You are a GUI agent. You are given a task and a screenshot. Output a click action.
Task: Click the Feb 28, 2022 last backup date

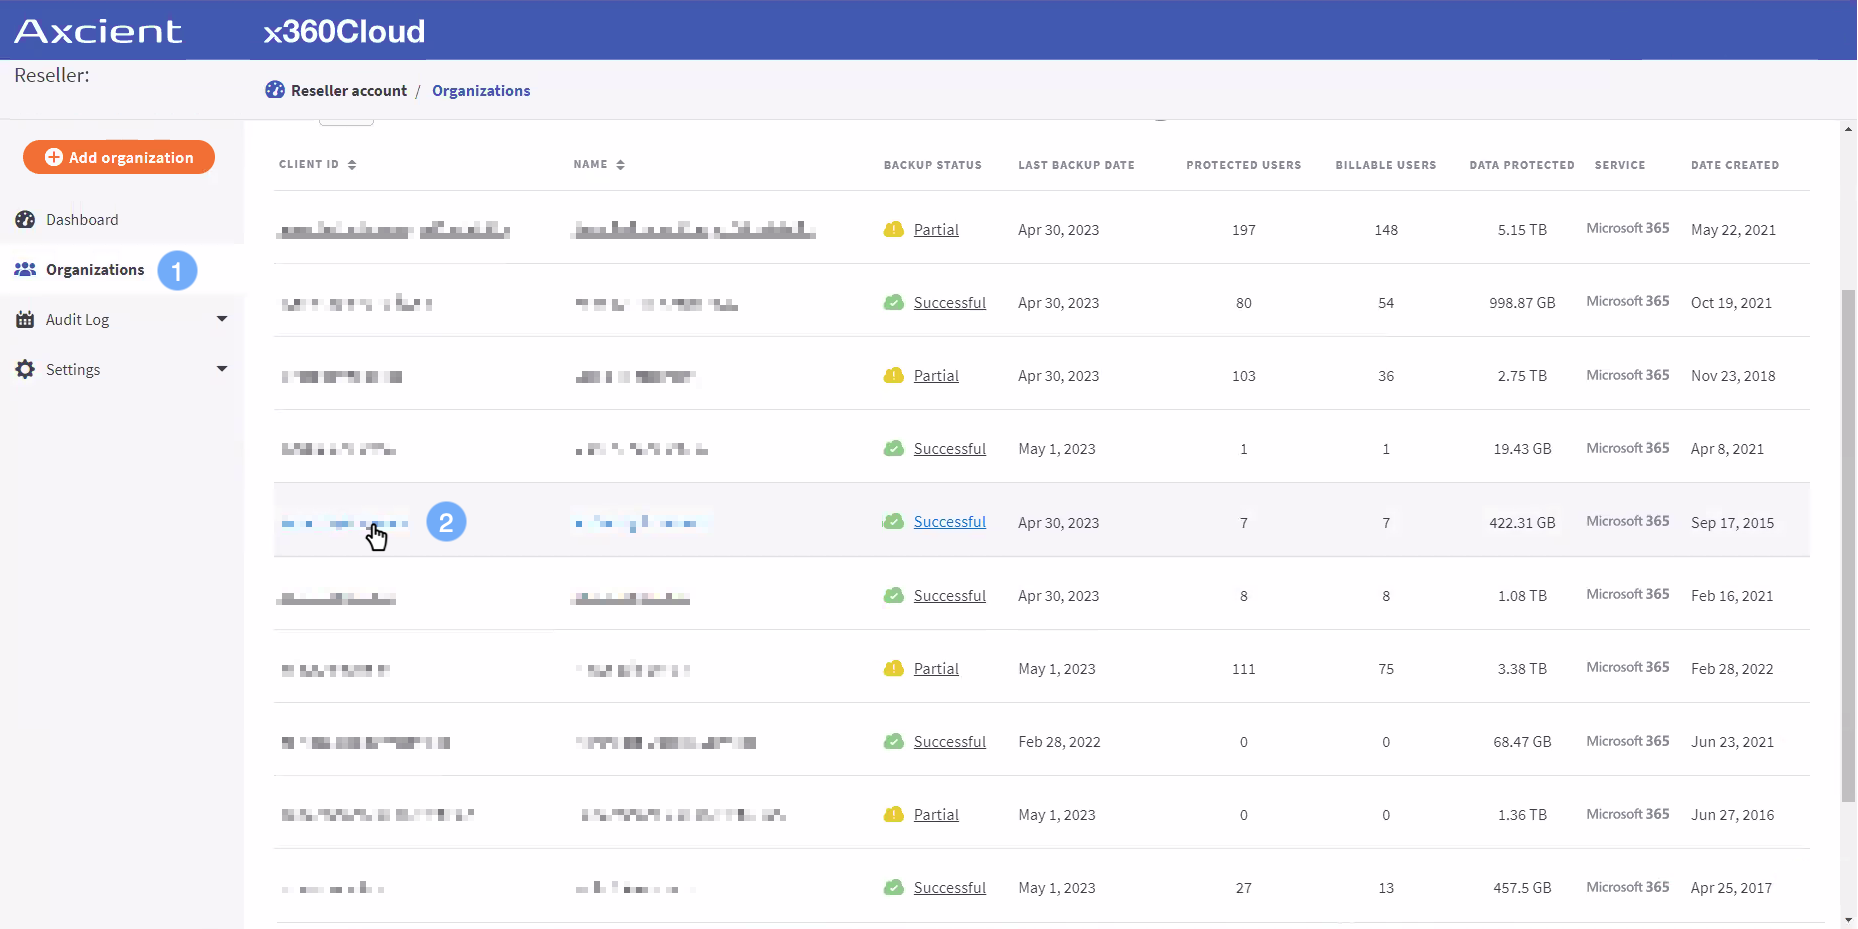click(1059, 742)
